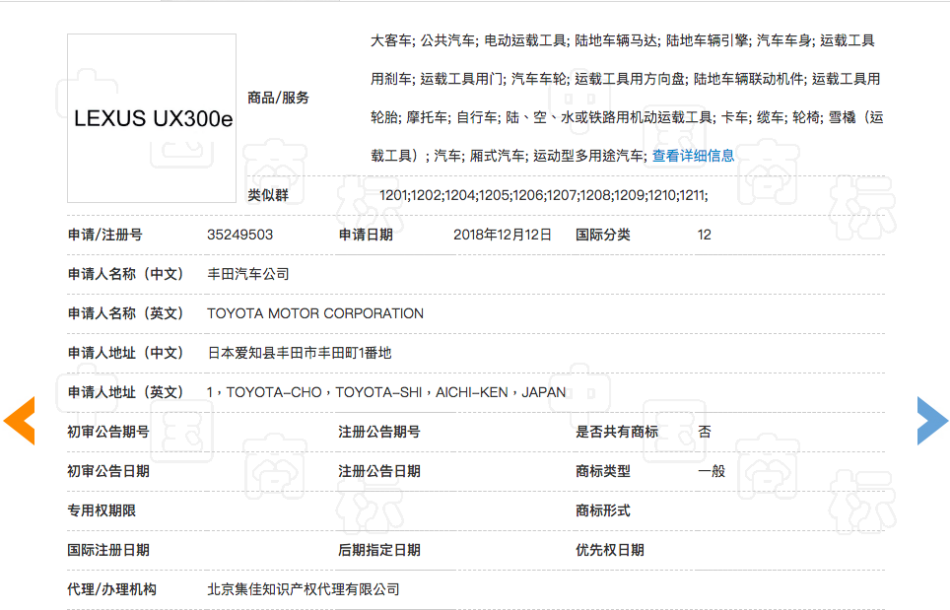Click the shared trademark value 否
Screen dimensions: 950x610
(x=704, y=432)
